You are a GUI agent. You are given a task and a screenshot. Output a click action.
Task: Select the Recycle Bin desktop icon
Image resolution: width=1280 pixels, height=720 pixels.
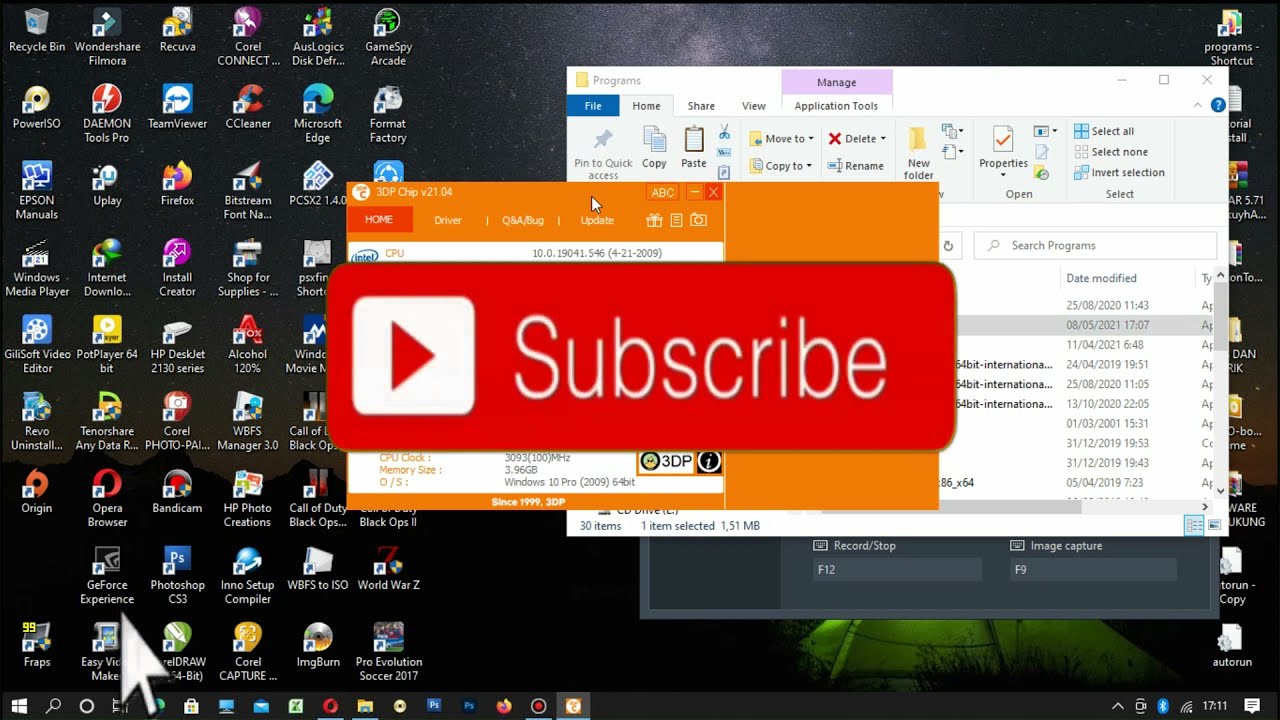click(x=37, y=31)
